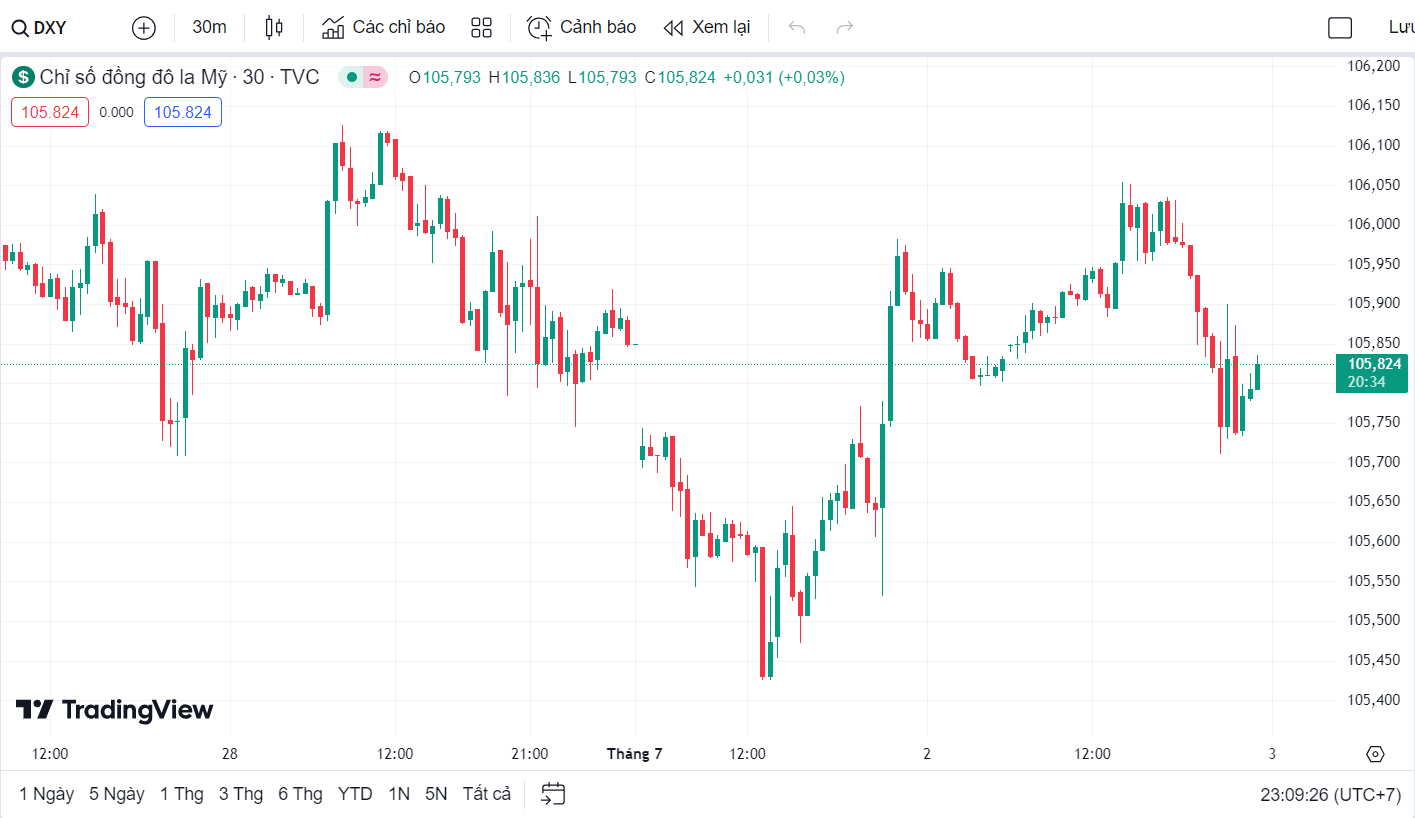Click the blue 105.824 buy price box

point(183,112)
